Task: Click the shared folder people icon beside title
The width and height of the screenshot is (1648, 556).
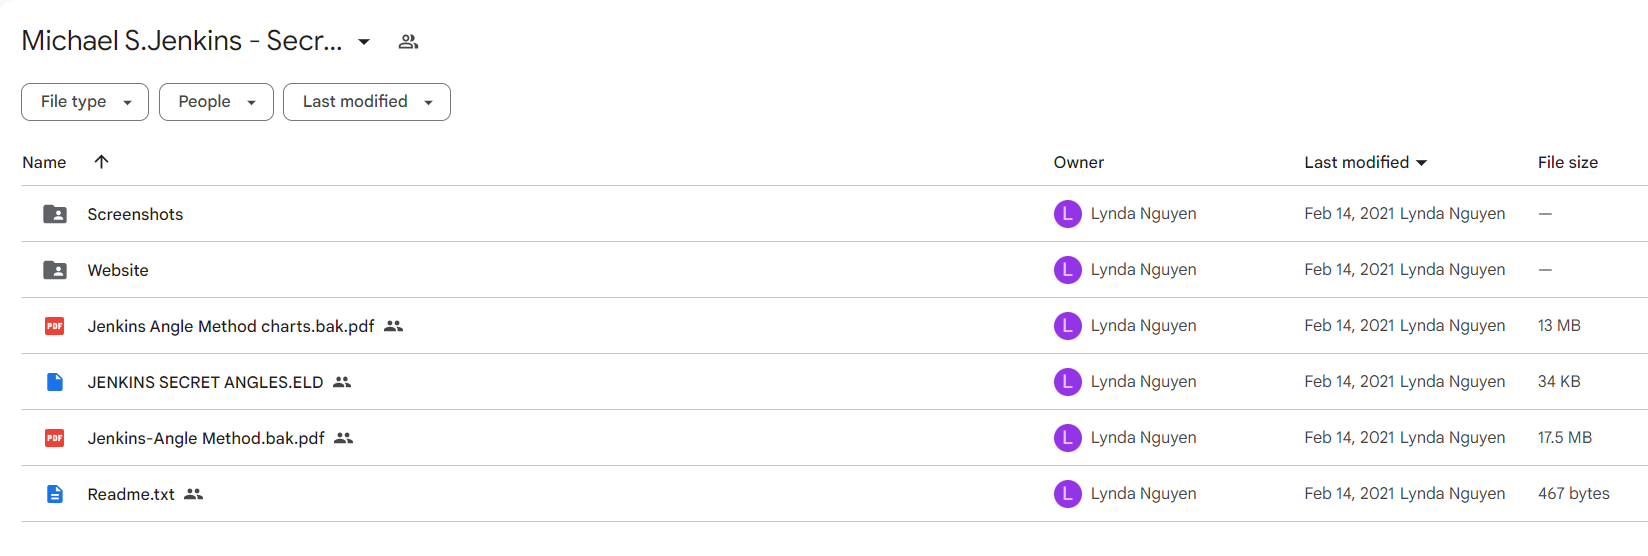Action: click(x=408, y=42)
